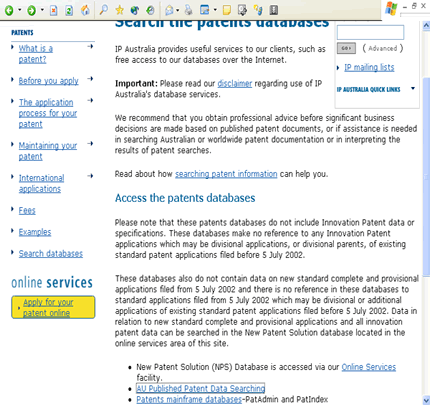The width and height of the screenshot is (430, 406).
Task: Open the Back button history dropdown arrow
Action: pyautogui.click(x=20, y=10)
